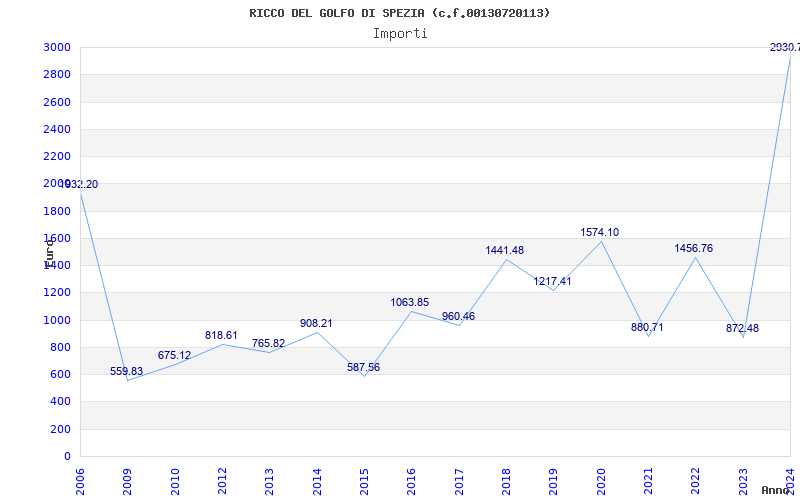Click the 2015 x-axis year label
Image resolution: width=800 pixels, height=500 pixels.
tap(364, 482)
